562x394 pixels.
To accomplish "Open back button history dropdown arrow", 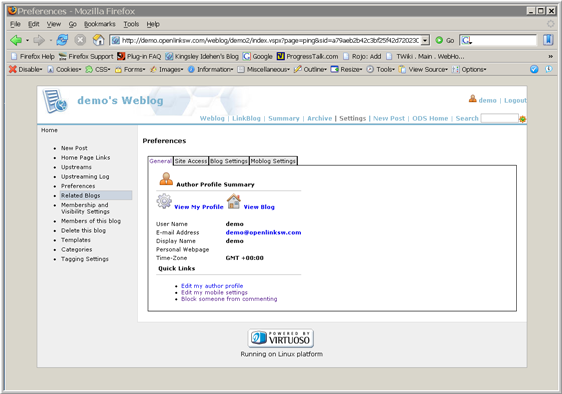I will click(x=27, y=40).
